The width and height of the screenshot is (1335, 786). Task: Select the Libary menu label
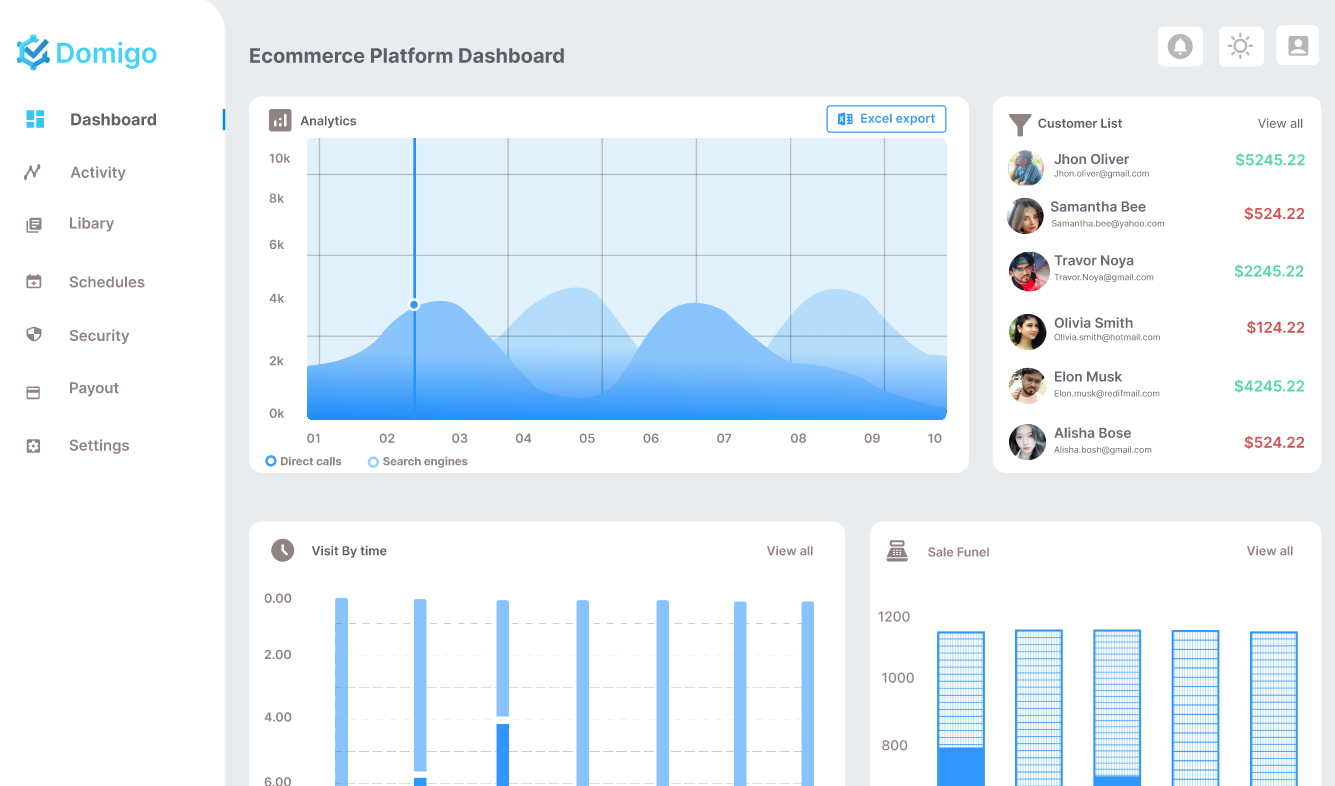click(91, 223)
